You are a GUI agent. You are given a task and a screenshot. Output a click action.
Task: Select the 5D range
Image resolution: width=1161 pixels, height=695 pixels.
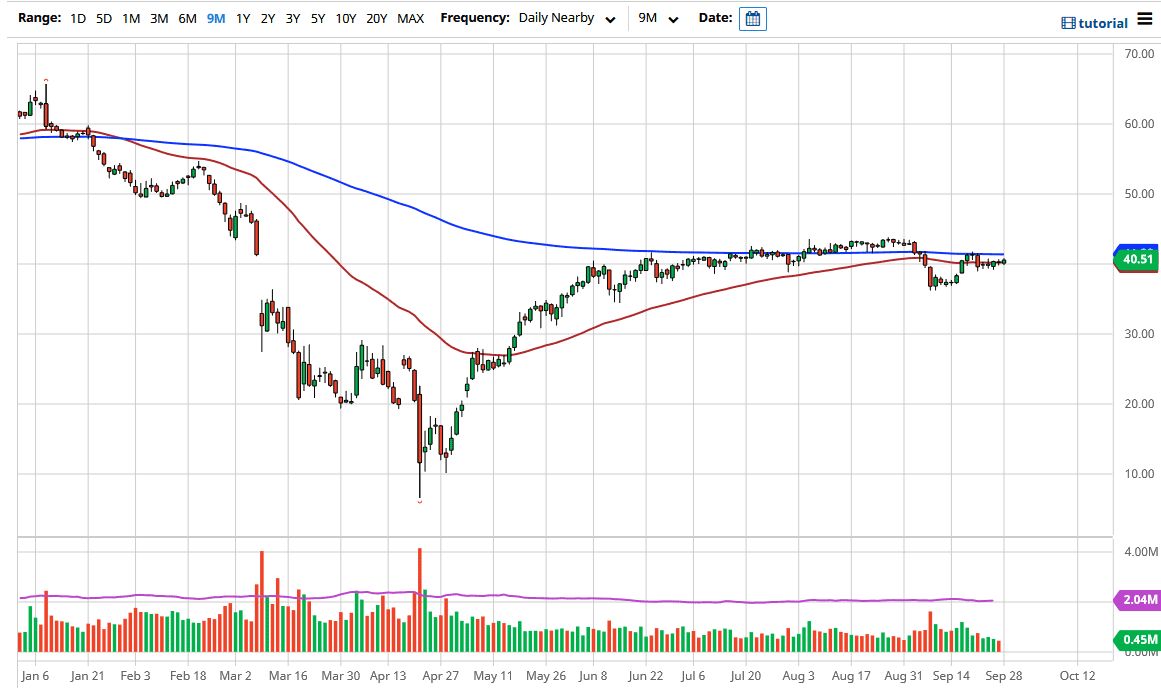pos(103,18)
